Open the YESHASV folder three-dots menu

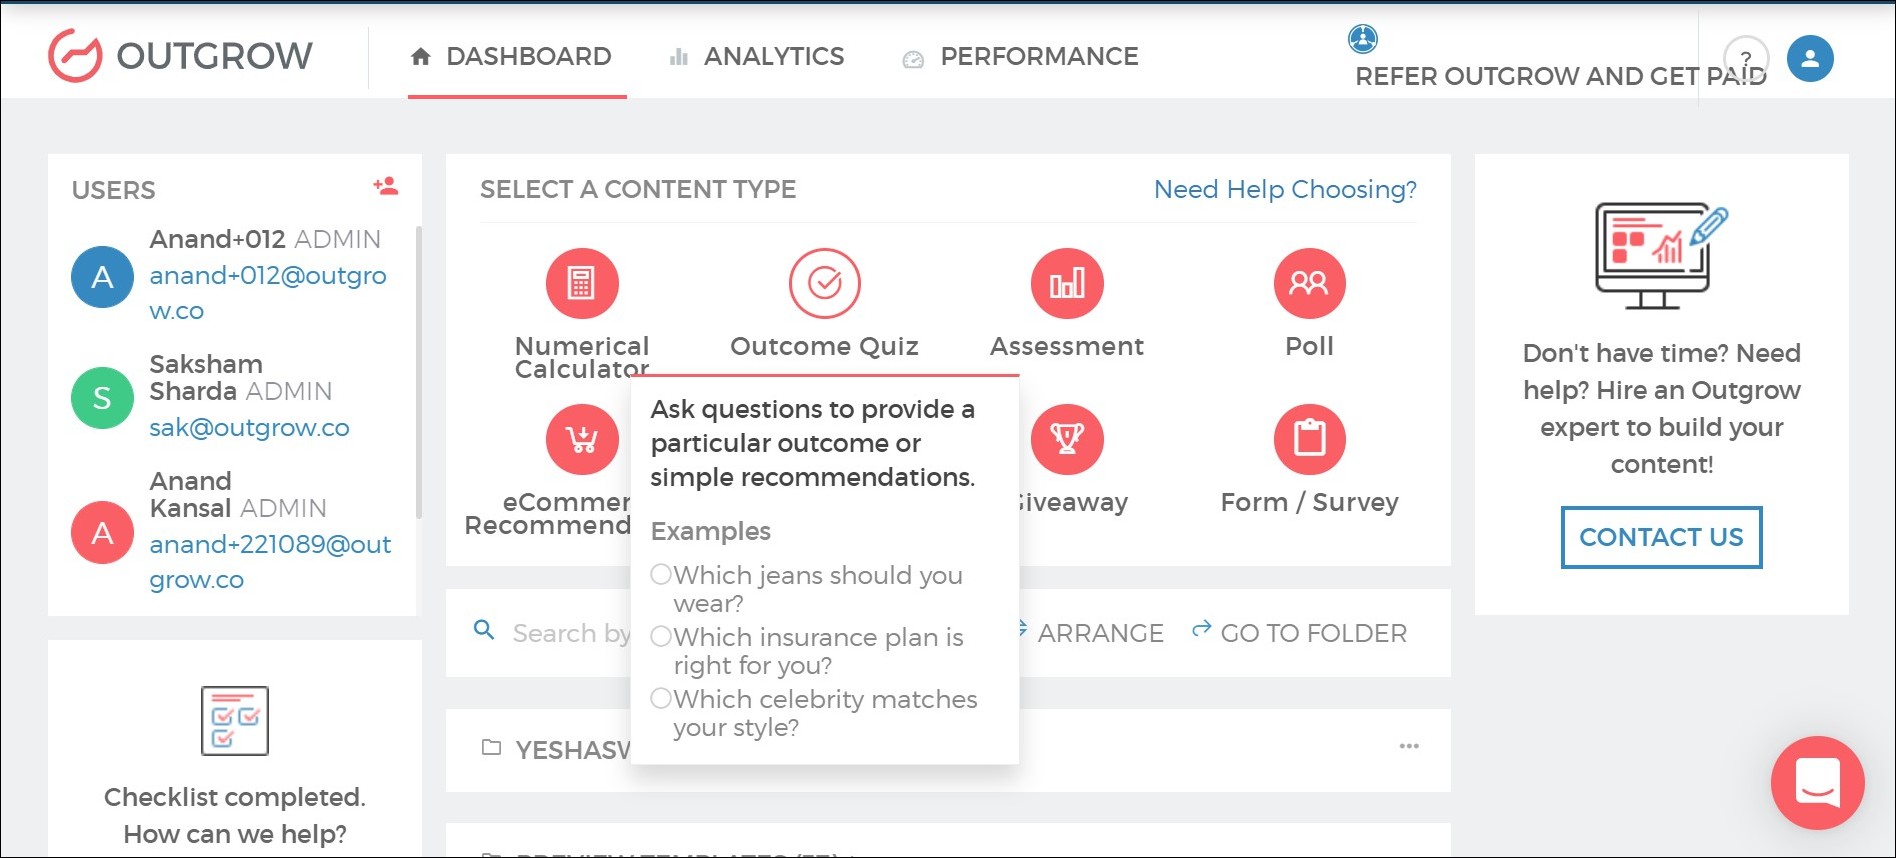point(1409,746)
